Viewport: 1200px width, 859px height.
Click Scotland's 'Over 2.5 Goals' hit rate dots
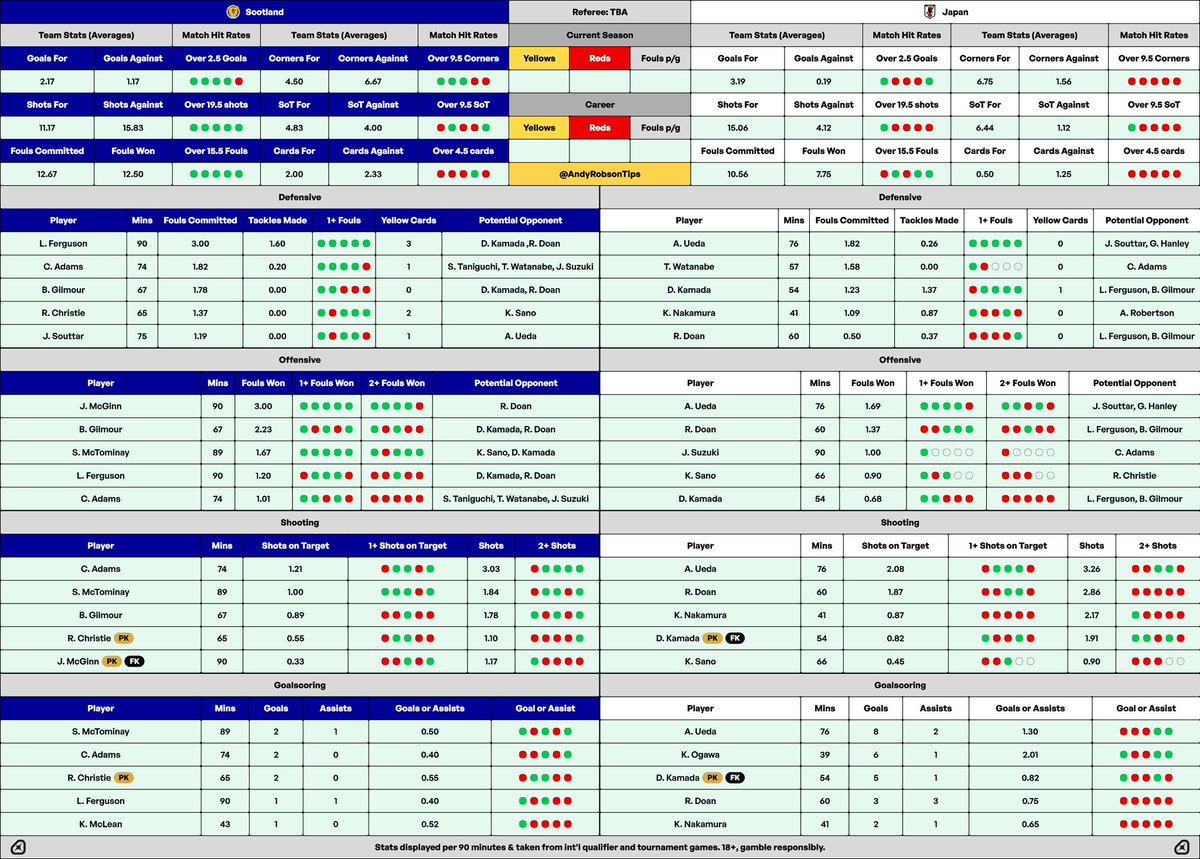[x=216, y=81]
